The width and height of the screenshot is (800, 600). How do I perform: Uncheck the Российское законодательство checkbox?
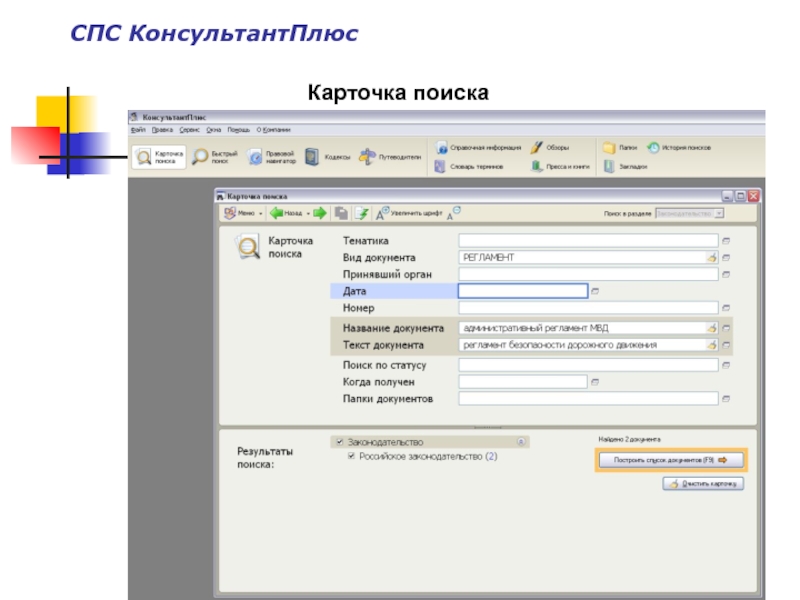(x=351, y=456)
